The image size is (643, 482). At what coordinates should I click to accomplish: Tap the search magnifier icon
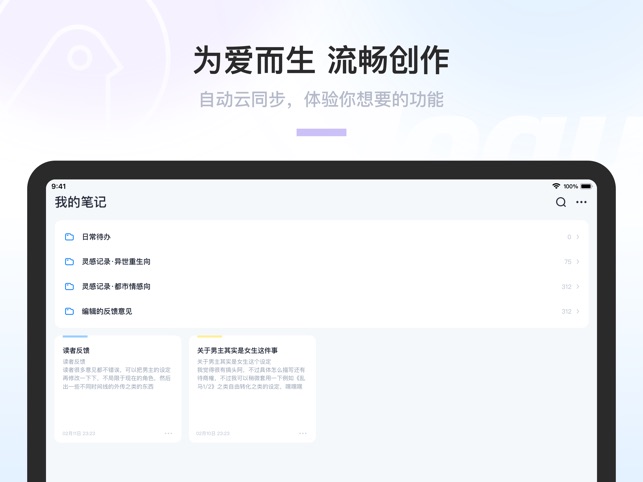[x=561, y=202]
